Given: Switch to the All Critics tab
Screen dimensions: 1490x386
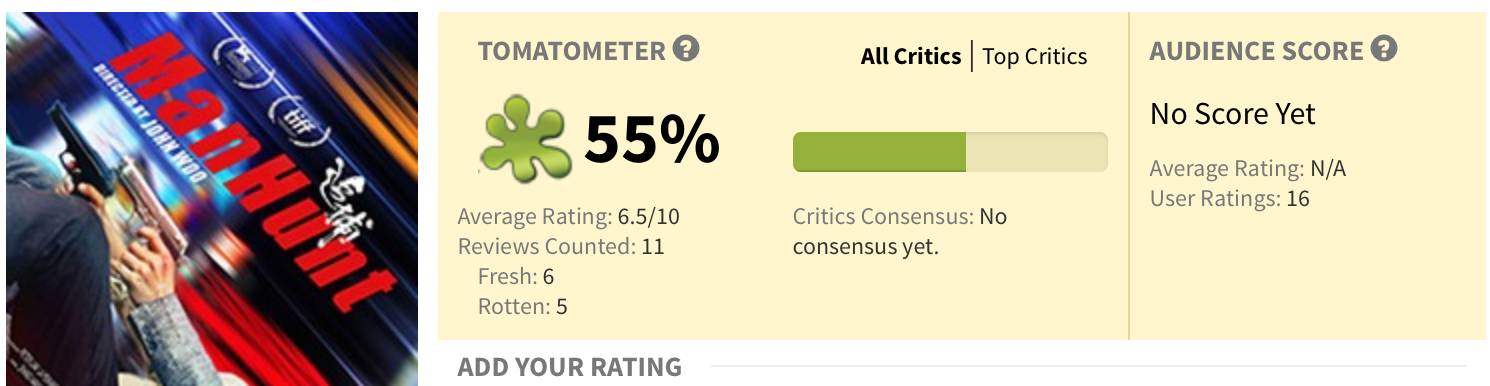Looking at the screenshot, I should (911, 56).
